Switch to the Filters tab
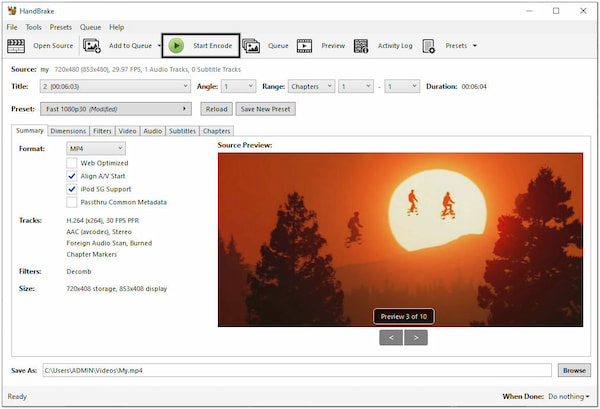 [x=102, y=131]
